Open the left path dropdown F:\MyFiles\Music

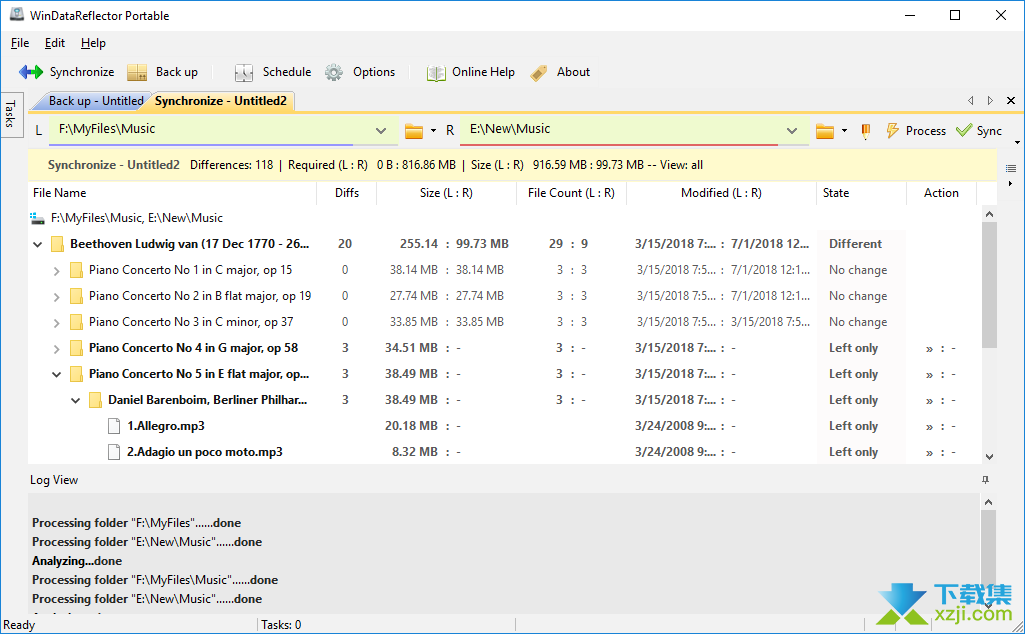point(380,131)
